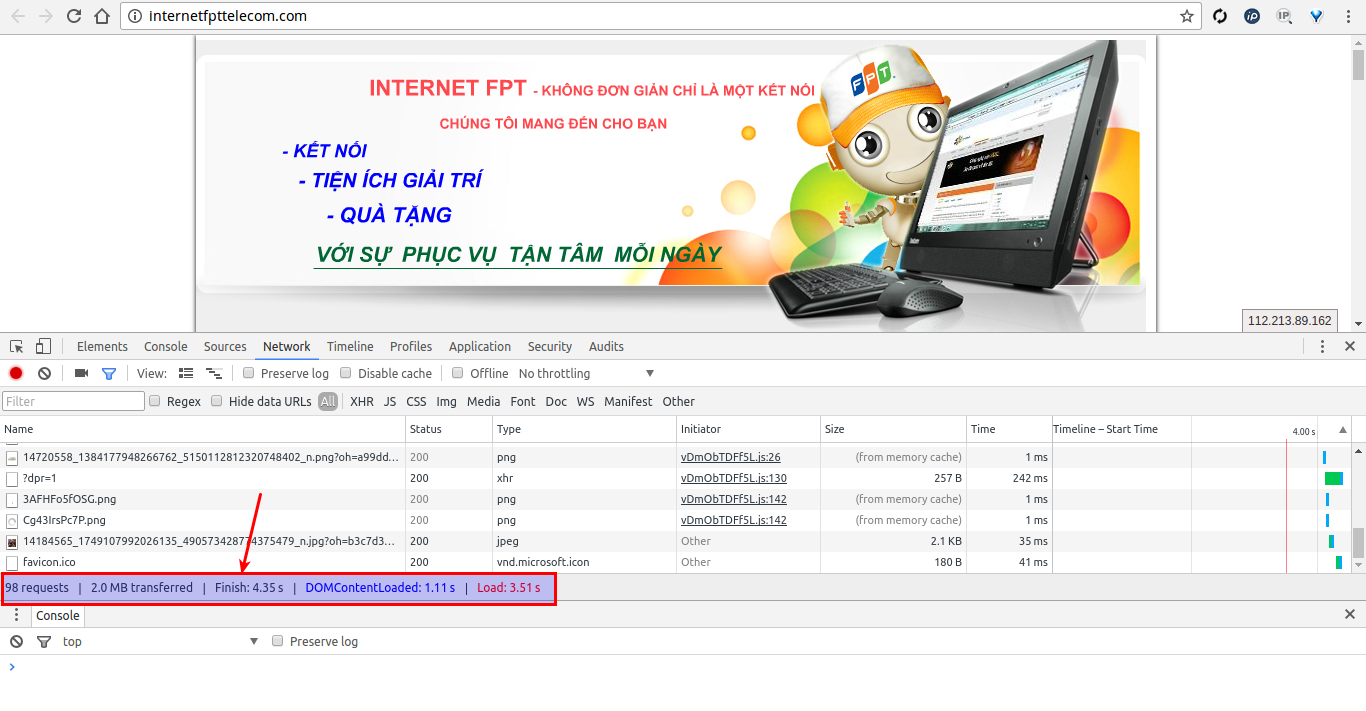Viewport: 1366px width, 711px height.
Task: Filter requests by Manifest
Action: pos(628,401)
